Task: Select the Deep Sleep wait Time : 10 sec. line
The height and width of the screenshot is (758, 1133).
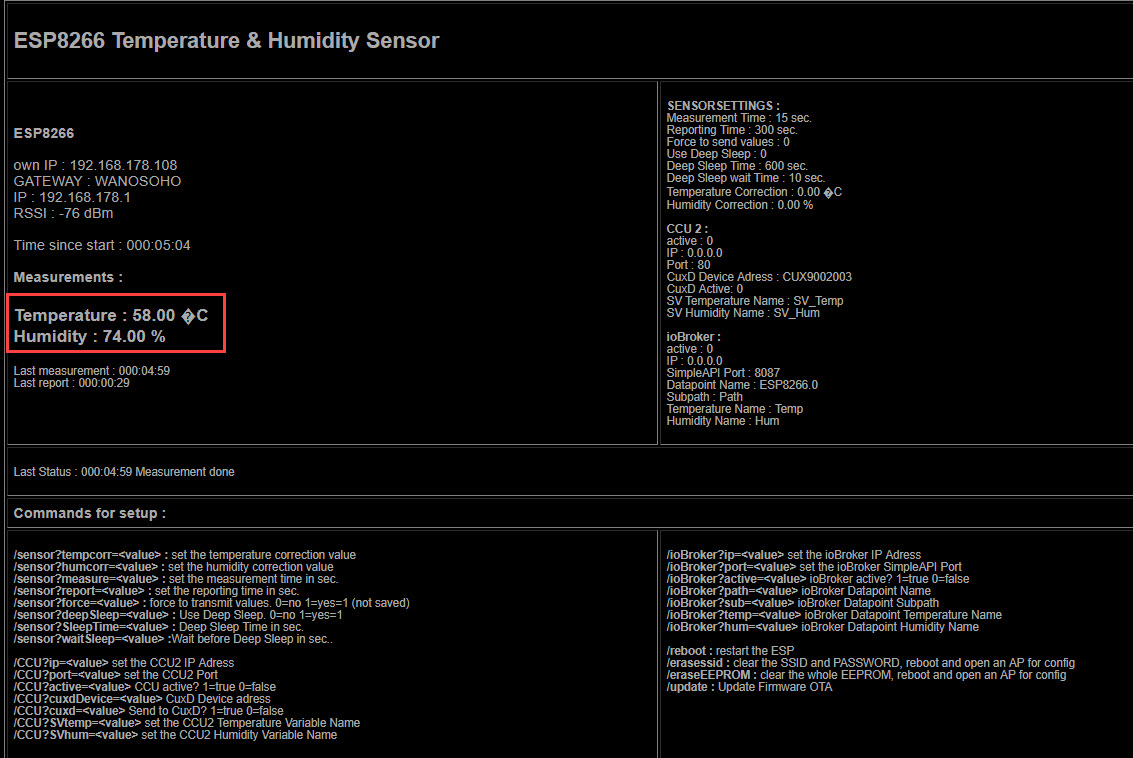Action: point(746,178)
